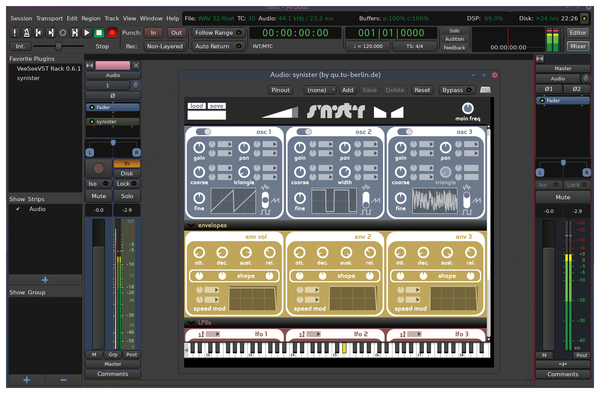Click the env 2 release knob
Viewport: 600px width, 394px height.
point(370,252)
